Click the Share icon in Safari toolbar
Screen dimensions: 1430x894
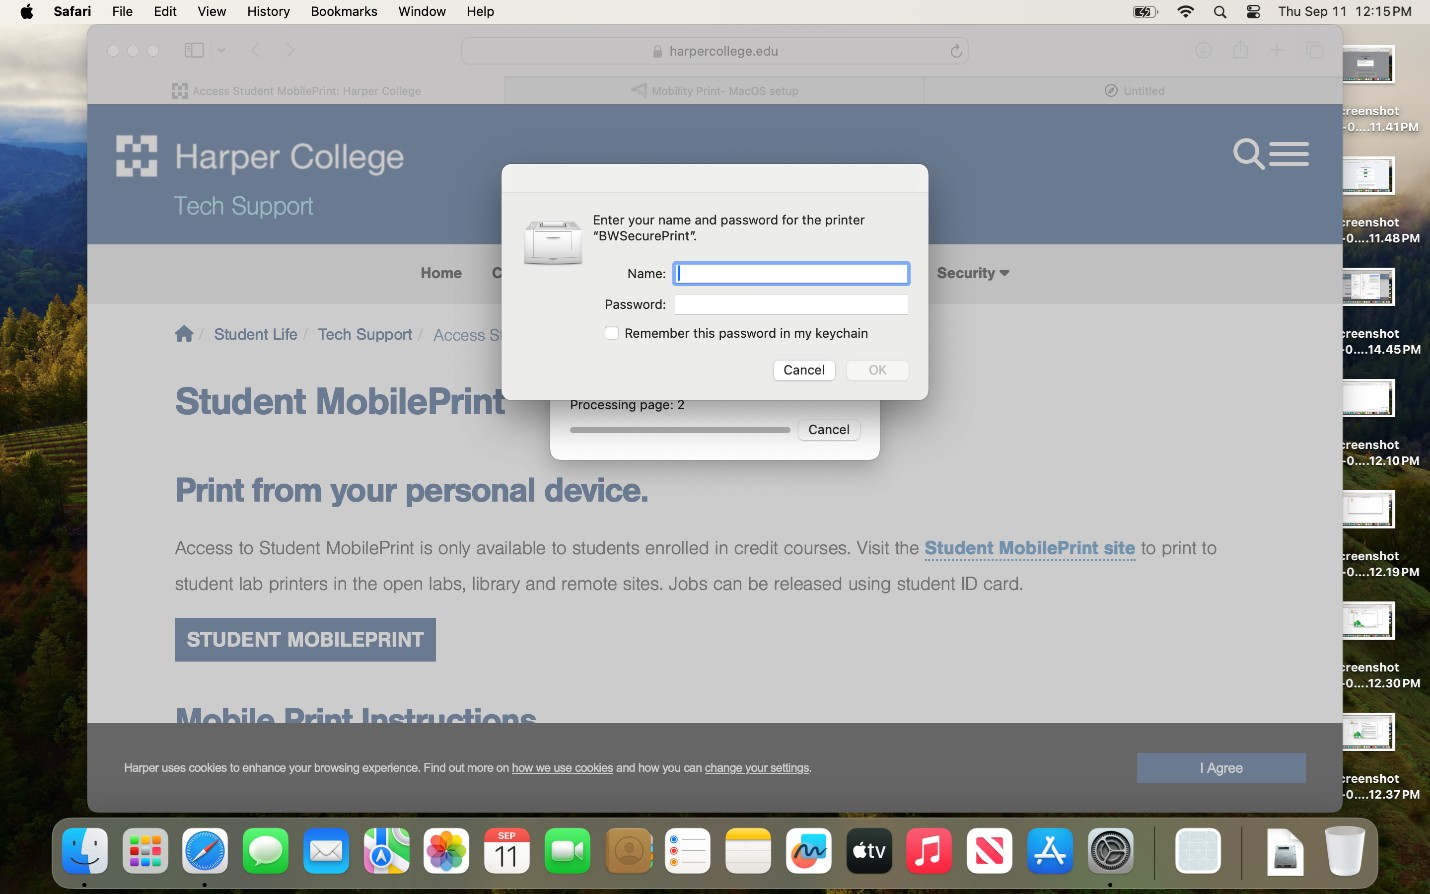click(1240, 50)
